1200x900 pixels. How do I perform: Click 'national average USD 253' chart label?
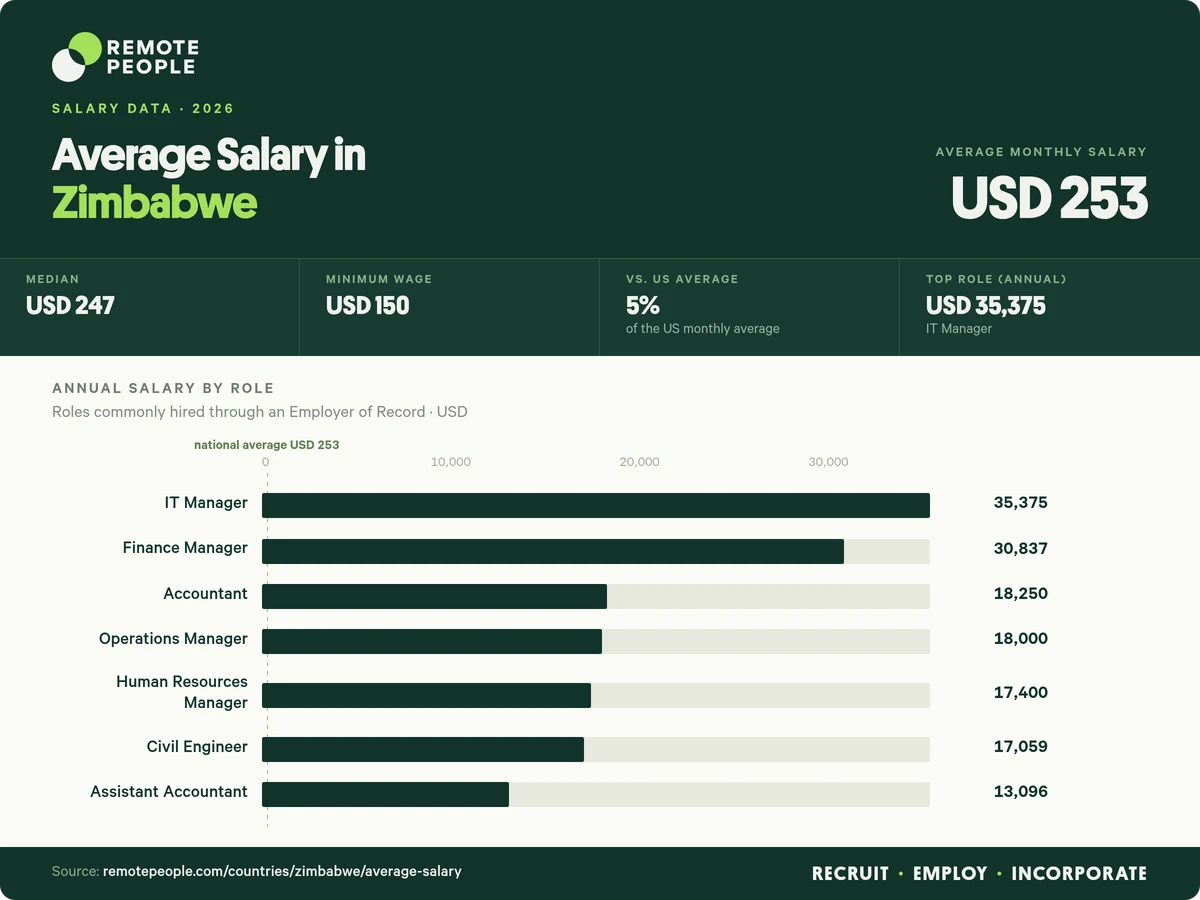point(266,444)
